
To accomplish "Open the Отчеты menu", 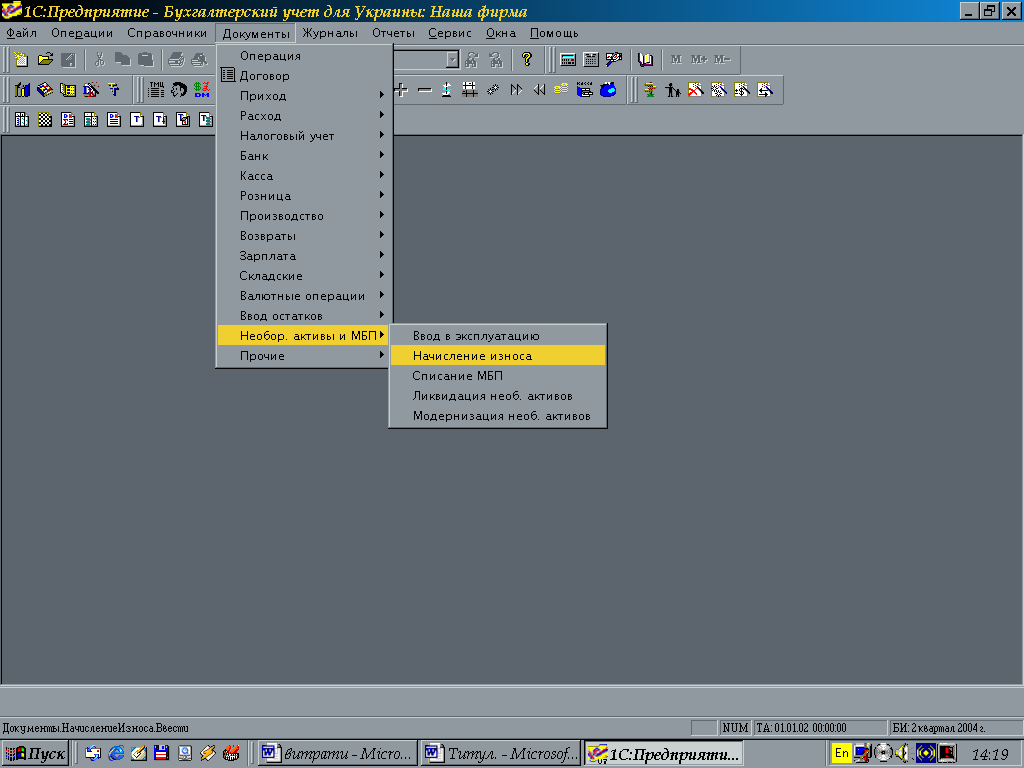I will (394, 33).
